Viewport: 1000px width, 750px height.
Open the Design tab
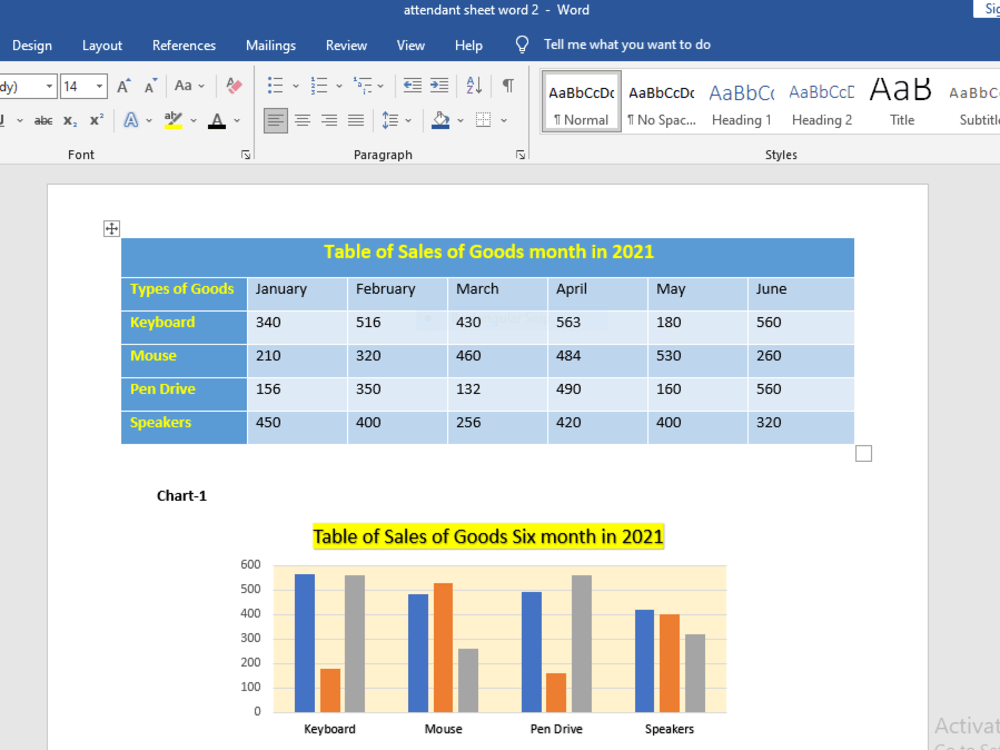(x=32, y=45)
